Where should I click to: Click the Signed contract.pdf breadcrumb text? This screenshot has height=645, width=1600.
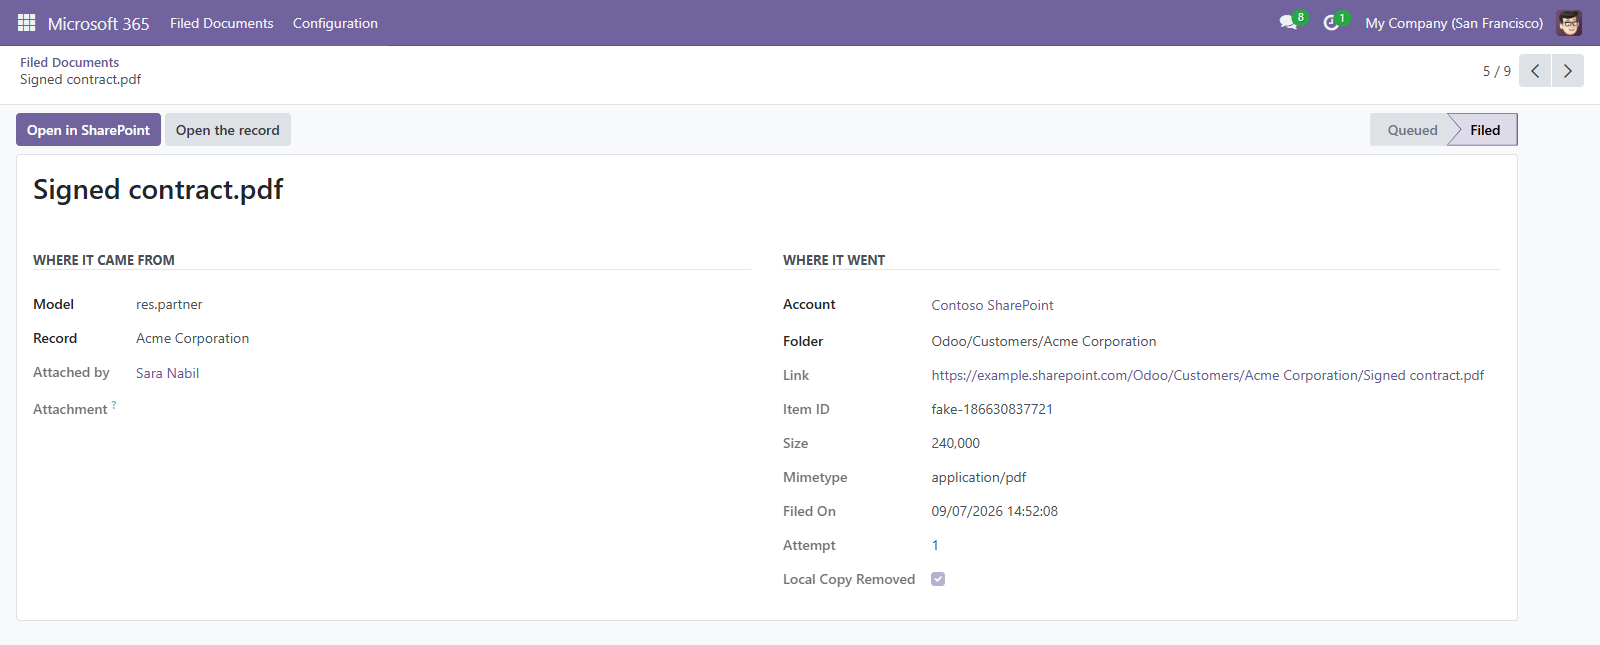point(80,79)
